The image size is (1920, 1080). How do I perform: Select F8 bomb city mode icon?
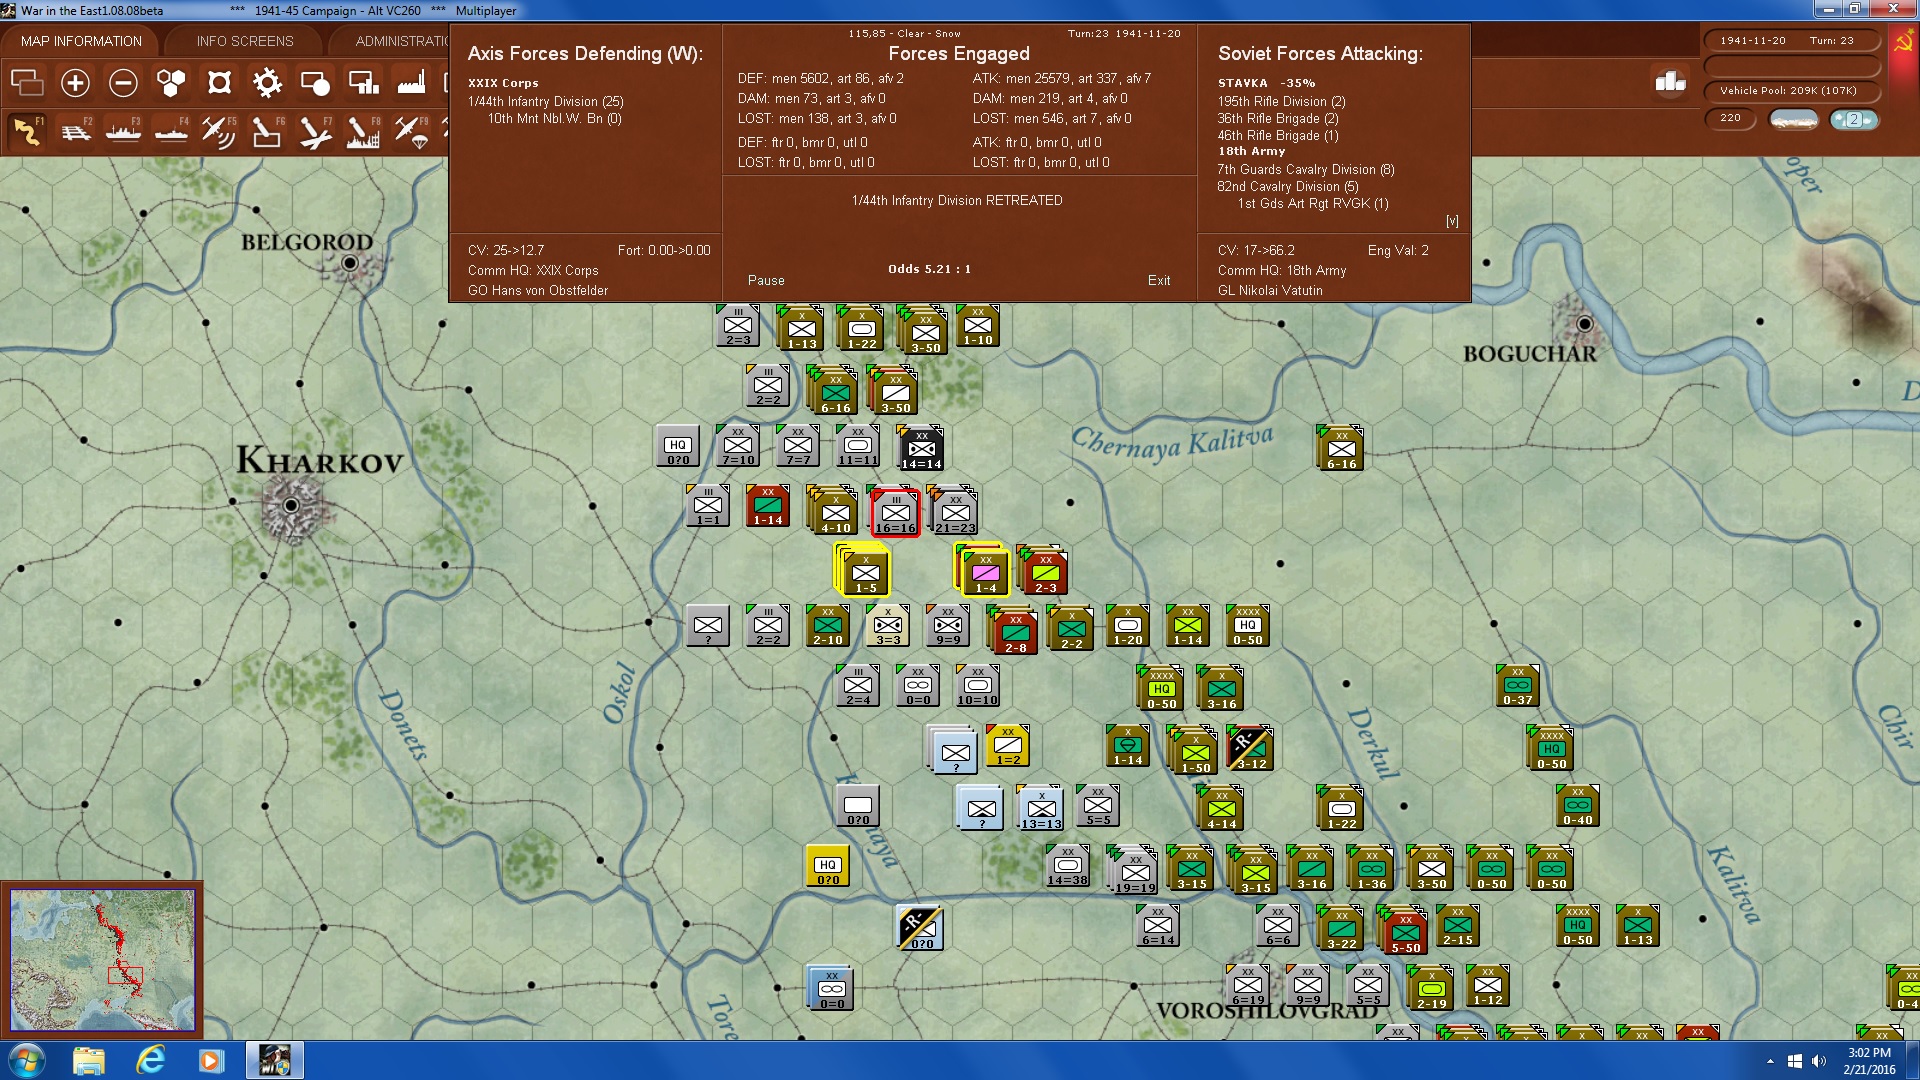click(363, 131)
